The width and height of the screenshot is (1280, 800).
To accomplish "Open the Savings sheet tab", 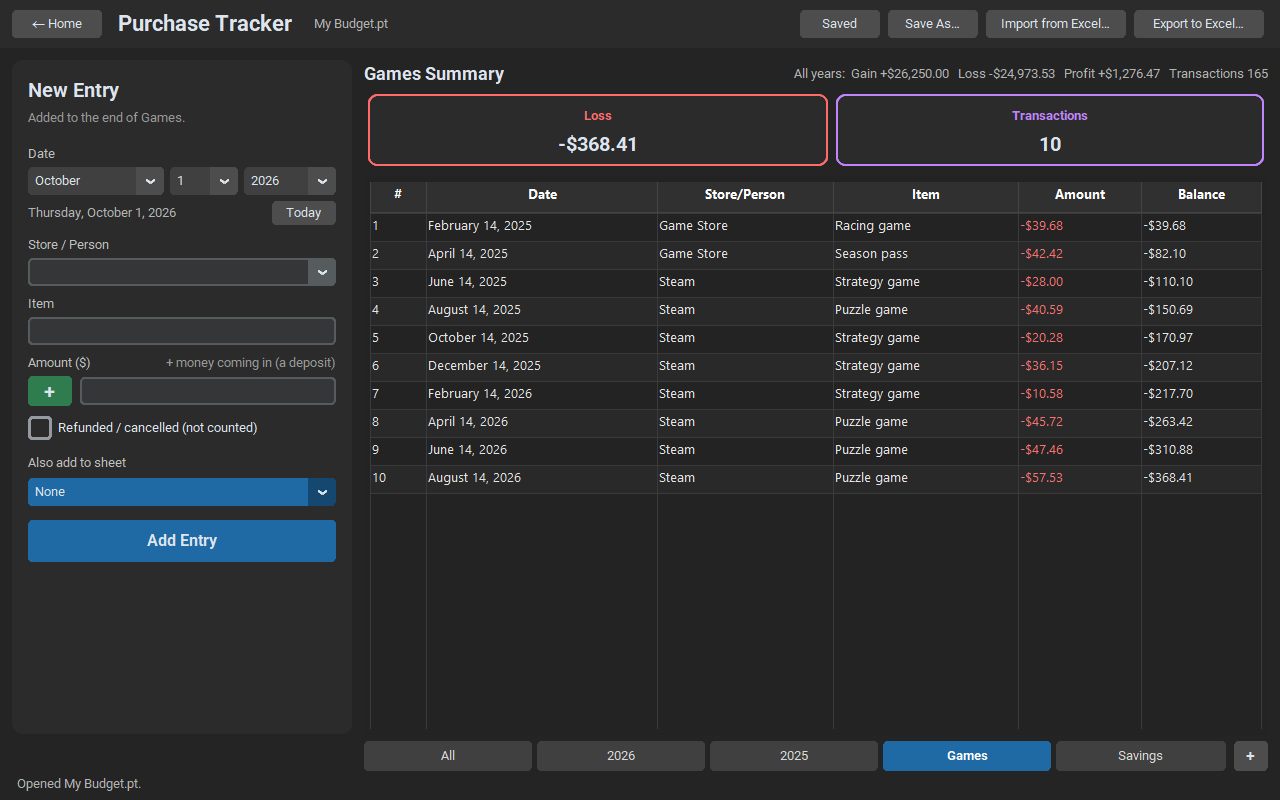I will (1141, 756).
